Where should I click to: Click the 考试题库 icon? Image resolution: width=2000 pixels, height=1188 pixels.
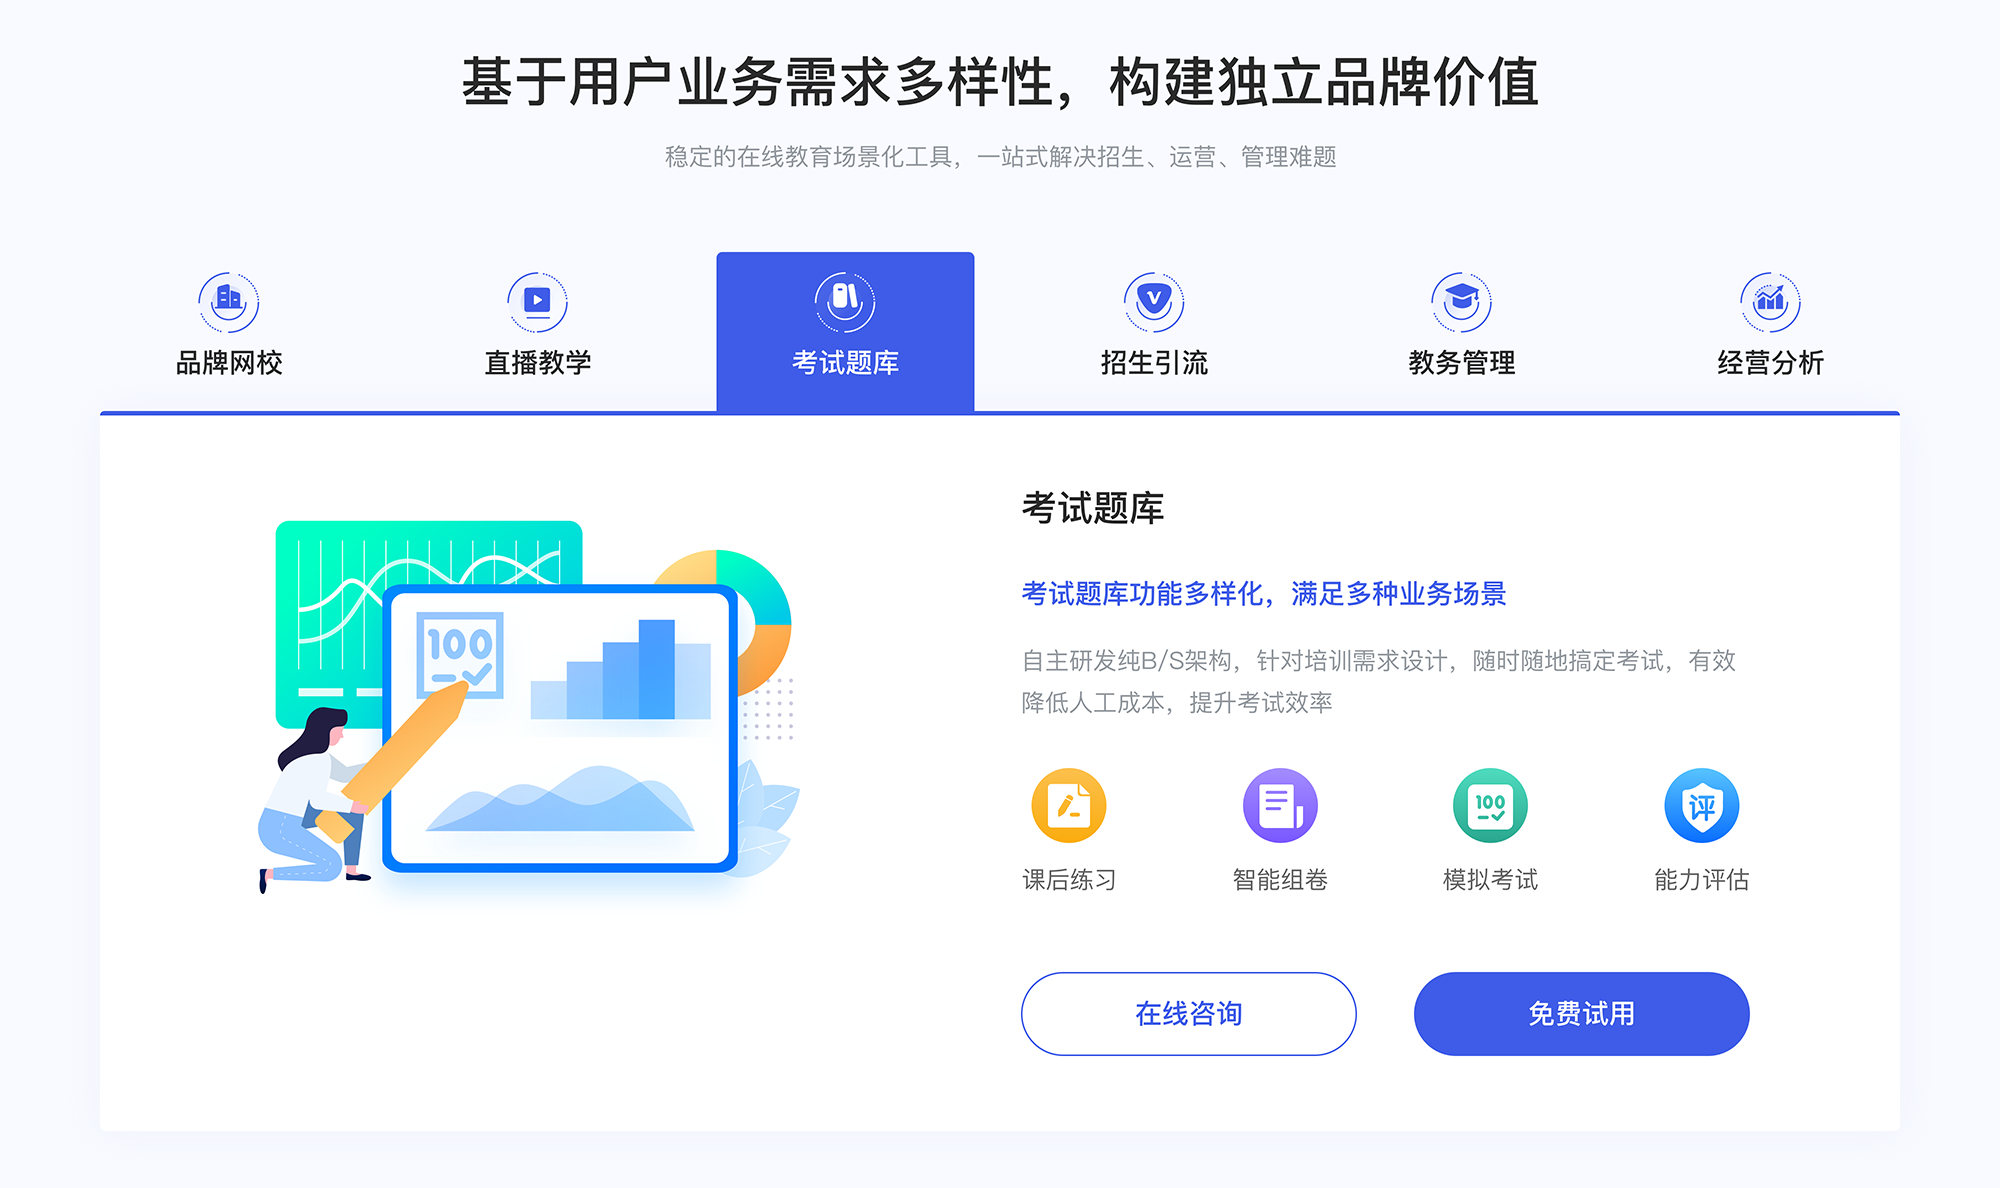tap(844, 296)
